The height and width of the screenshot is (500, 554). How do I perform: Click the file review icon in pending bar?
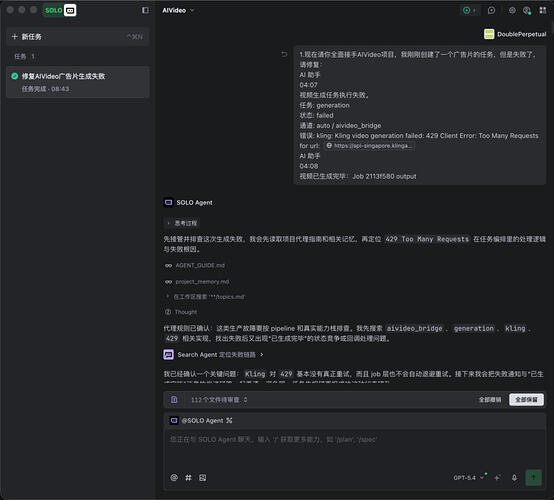174,400
